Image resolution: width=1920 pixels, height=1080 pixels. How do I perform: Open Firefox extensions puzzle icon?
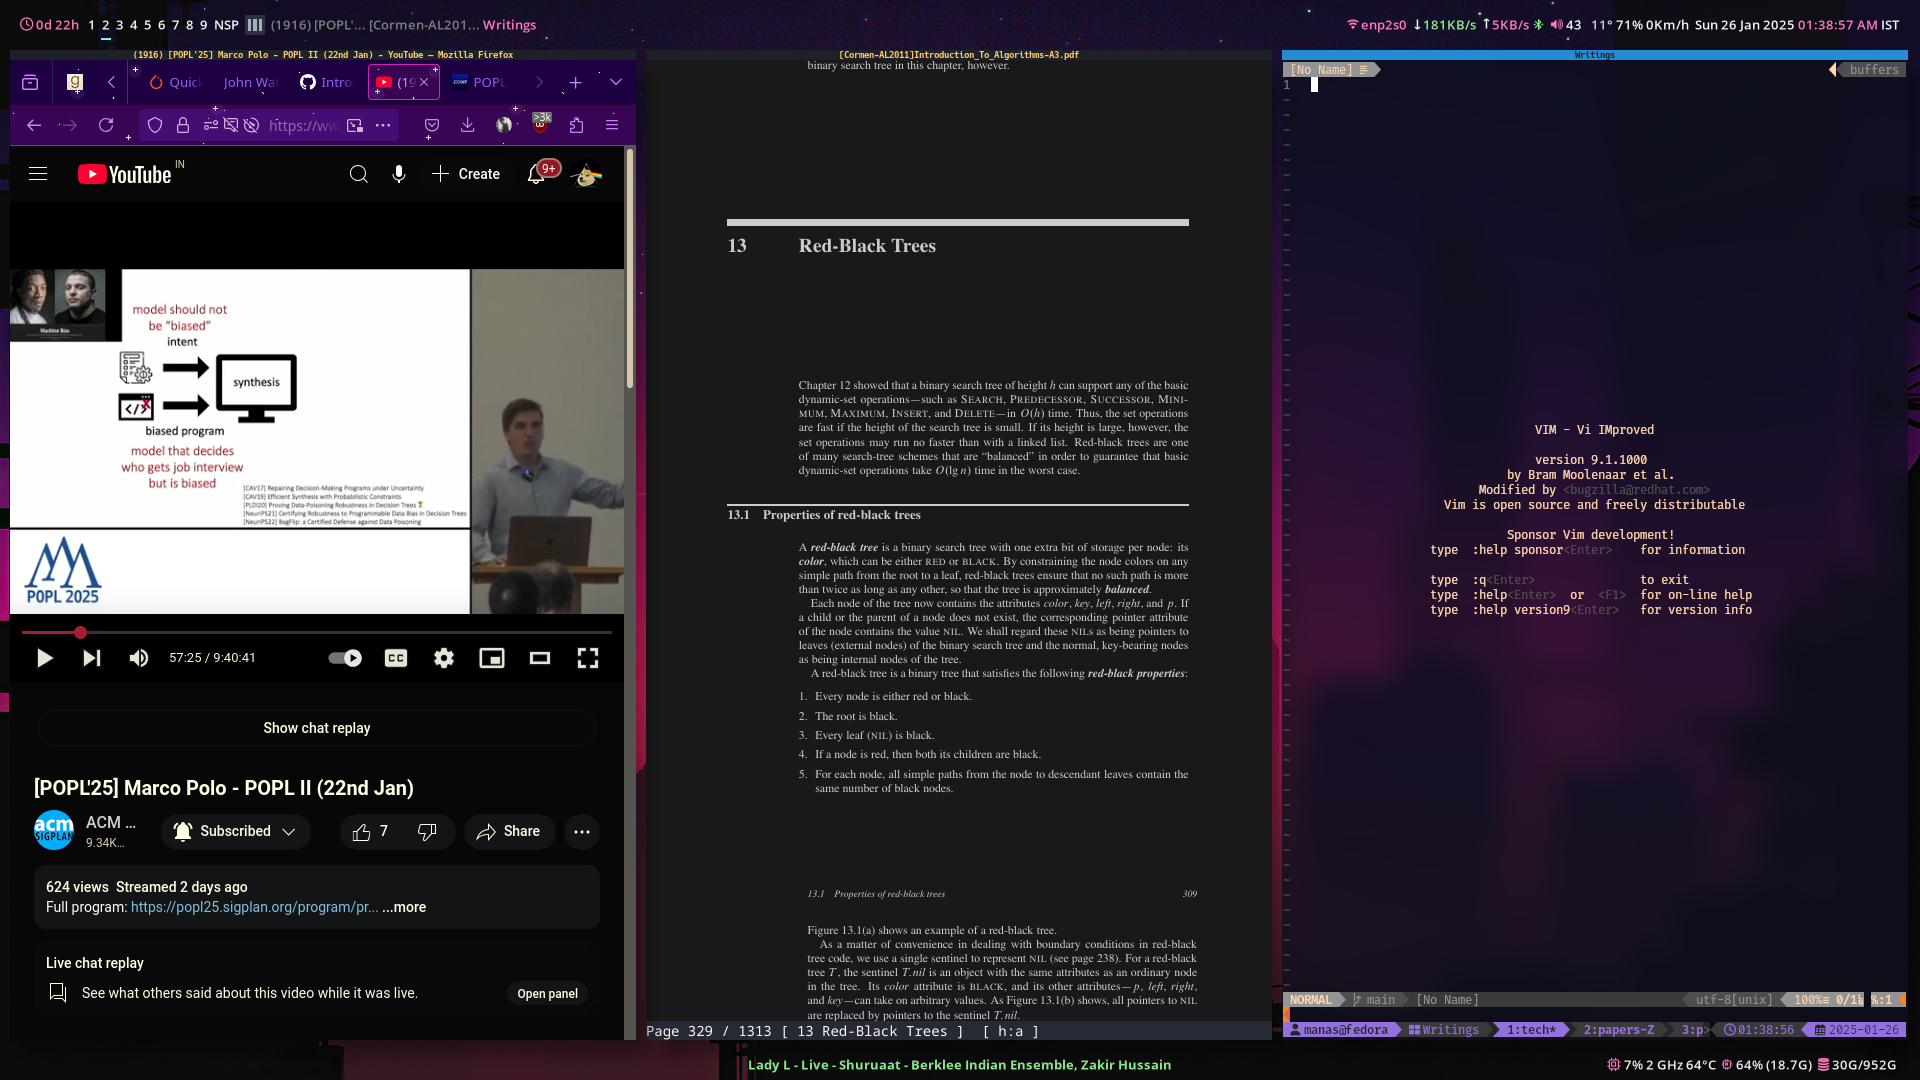tap(576, 125)
